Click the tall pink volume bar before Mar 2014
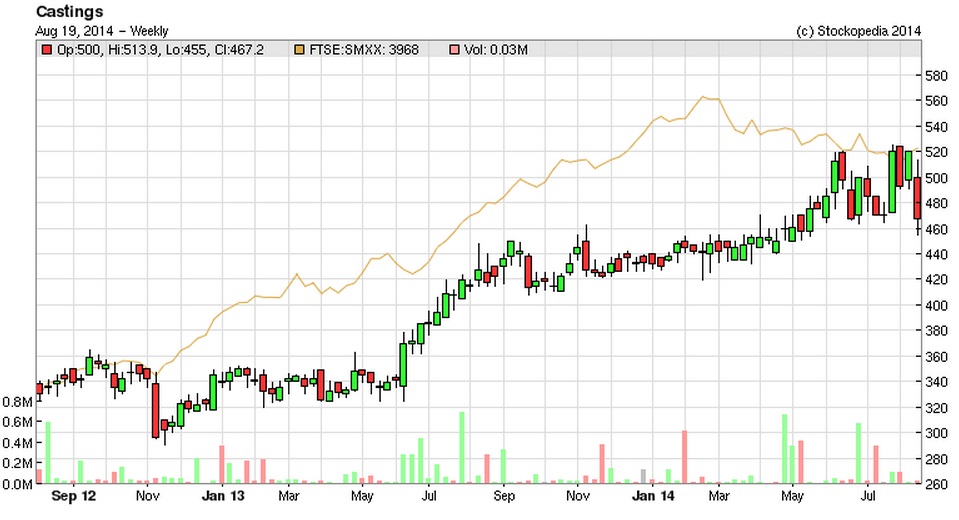Screen dimensions: 959x520 684,457
